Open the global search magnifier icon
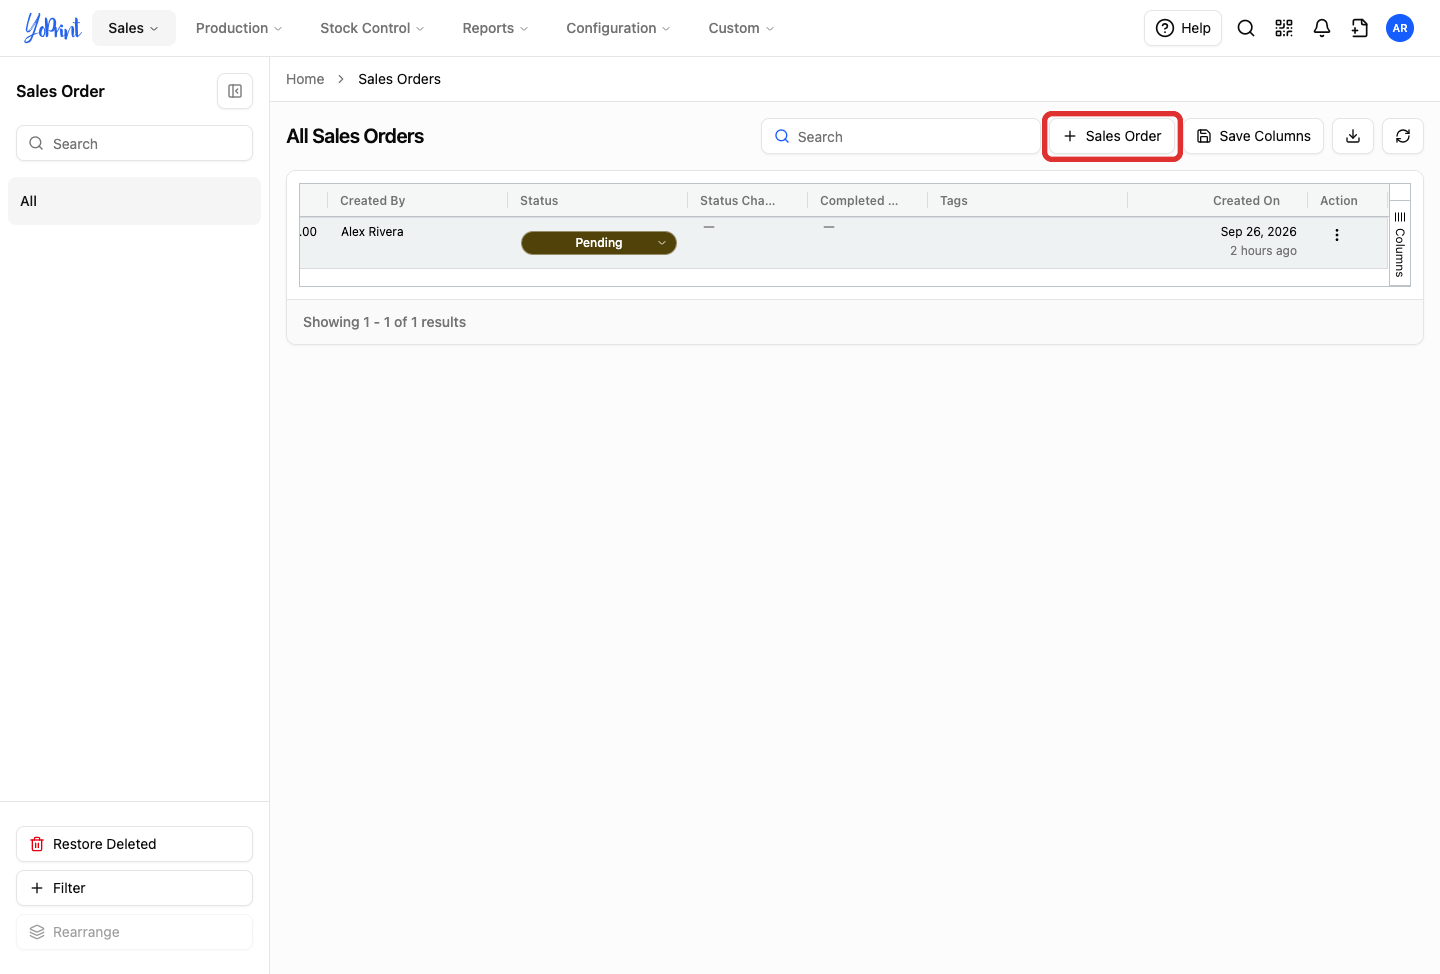 (x=1246, y=28)
